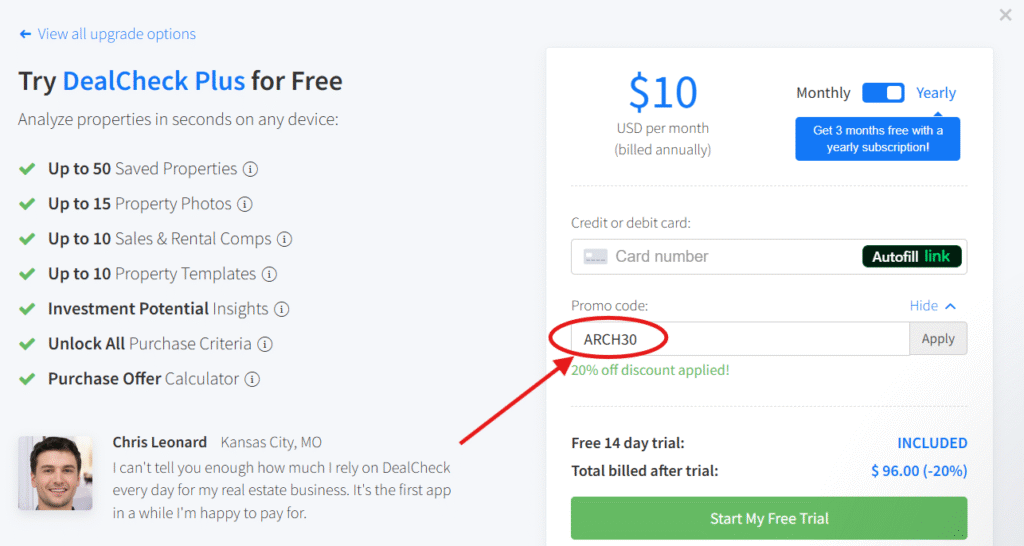Select Yearly billing option
The image size is (1024, 546).
tap(936, 93)
